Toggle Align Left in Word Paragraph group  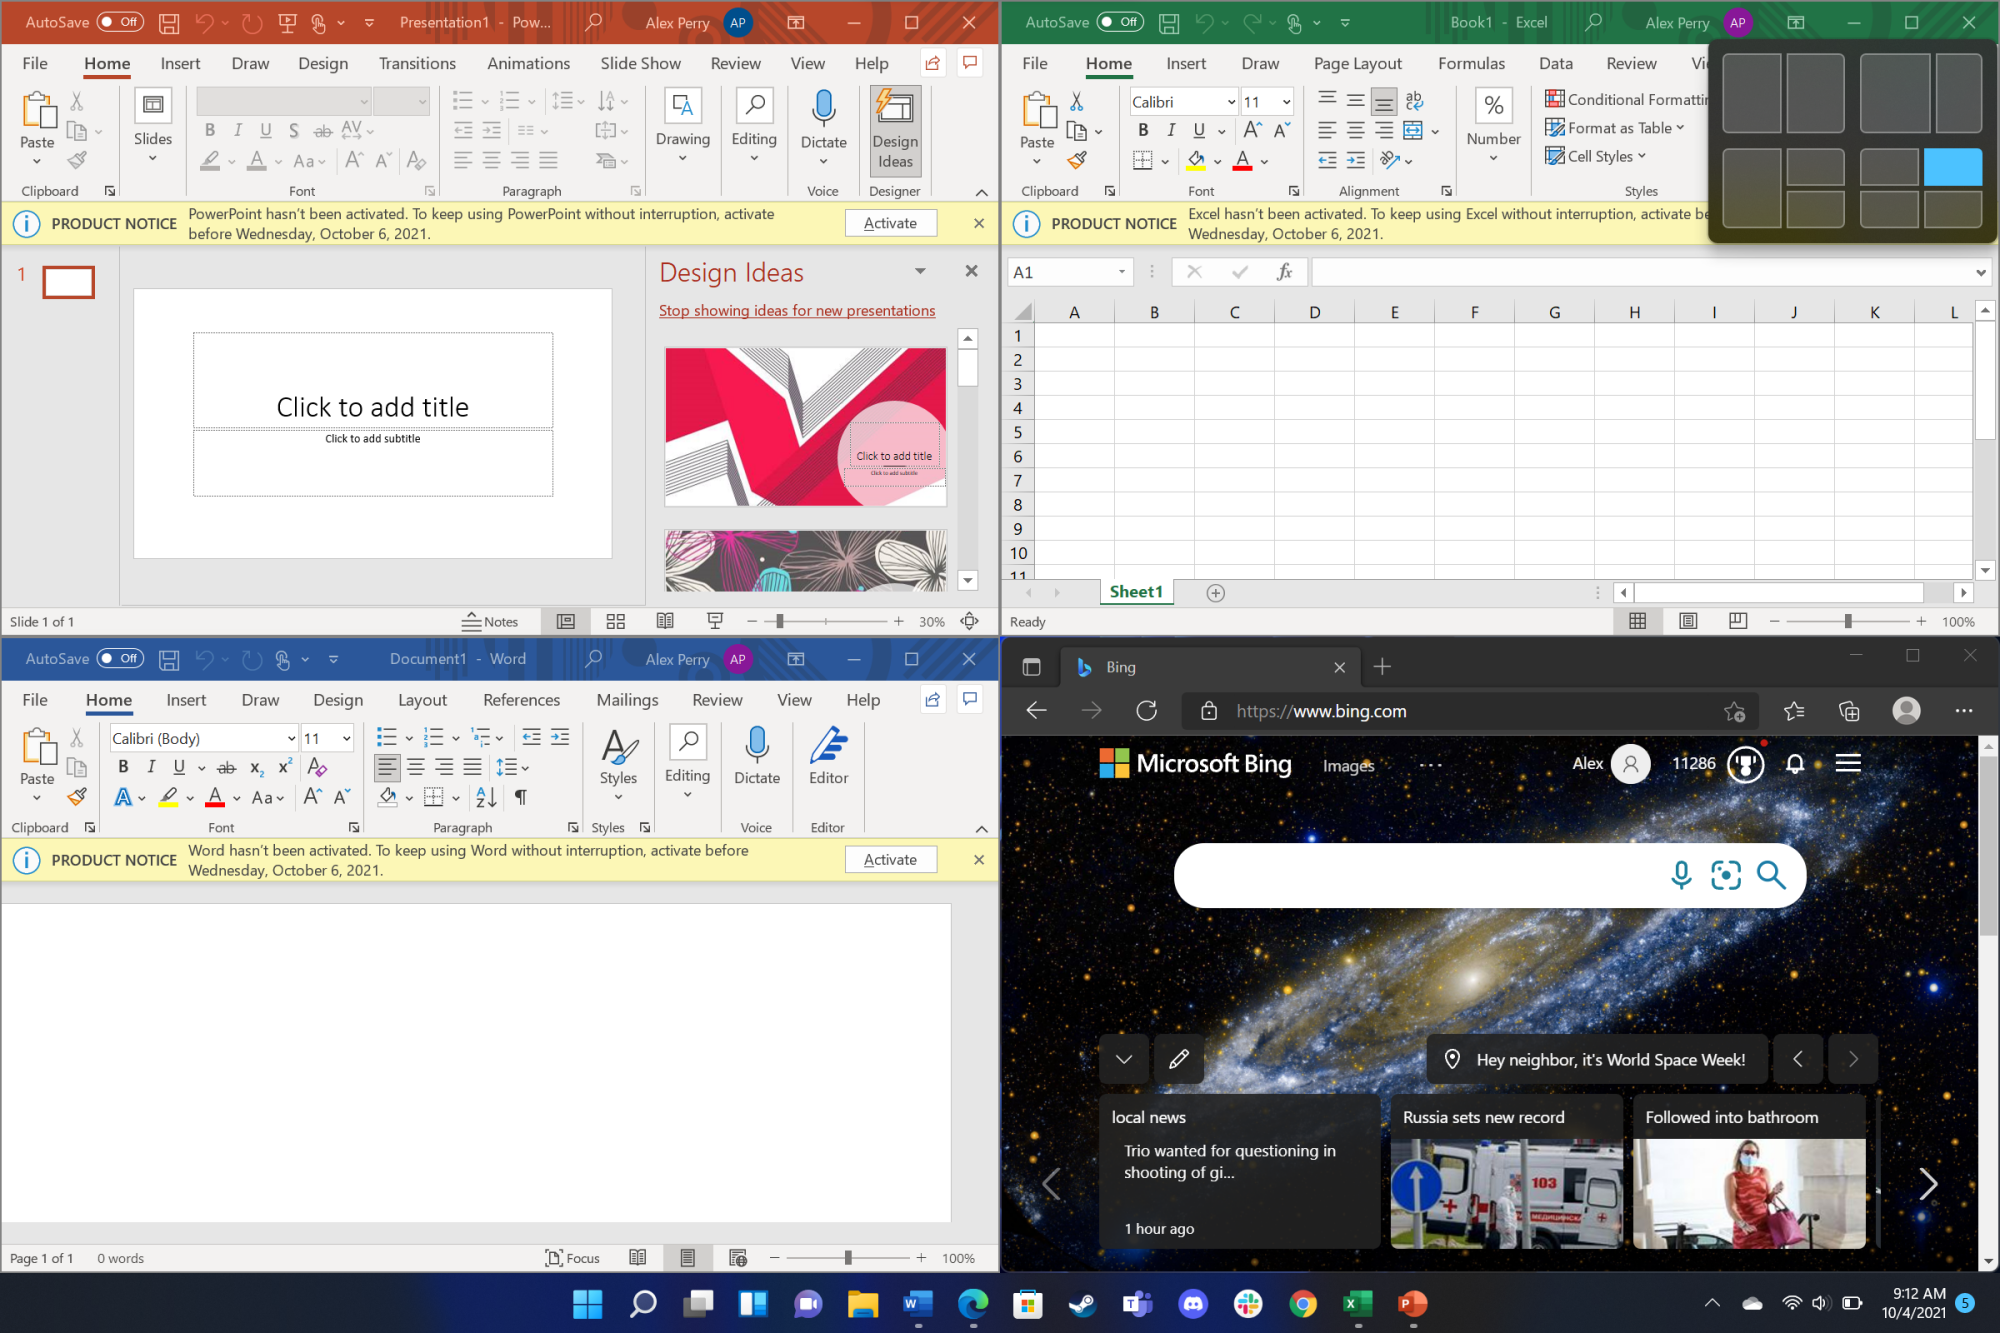[387, 767]
